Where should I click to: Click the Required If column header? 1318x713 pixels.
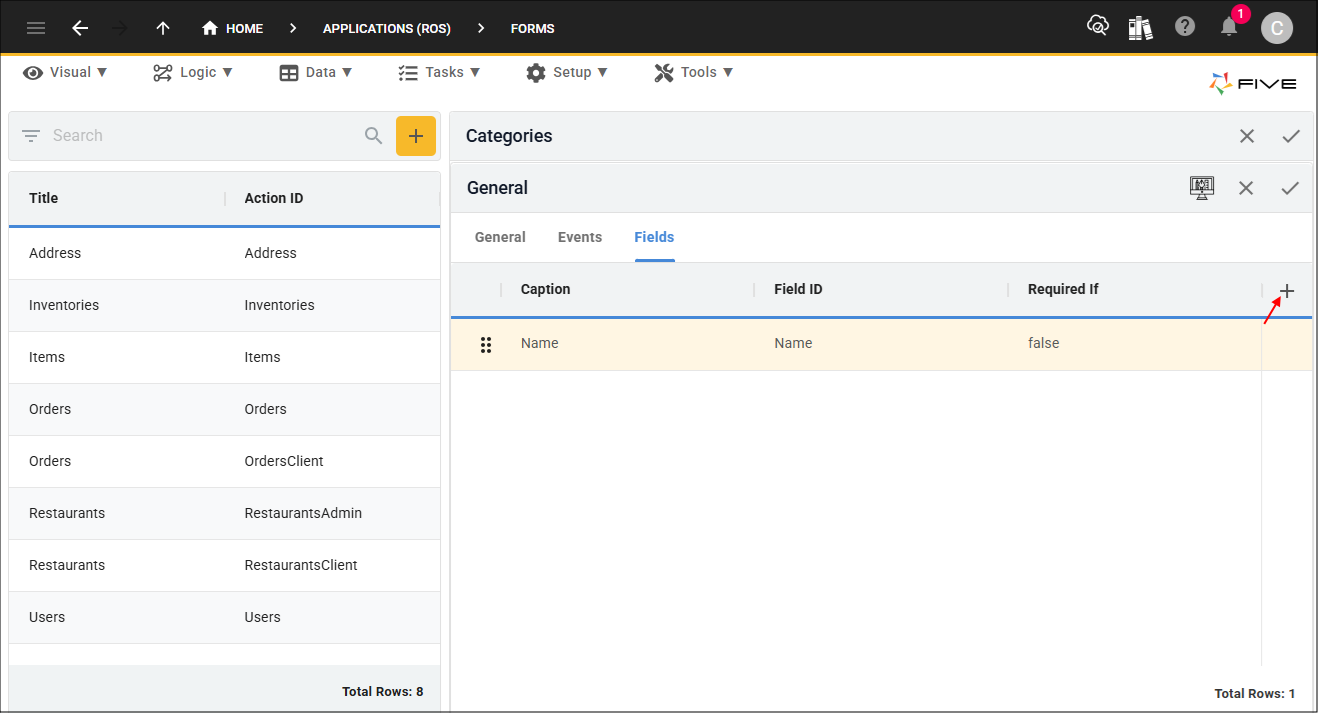pos(1063,289)
